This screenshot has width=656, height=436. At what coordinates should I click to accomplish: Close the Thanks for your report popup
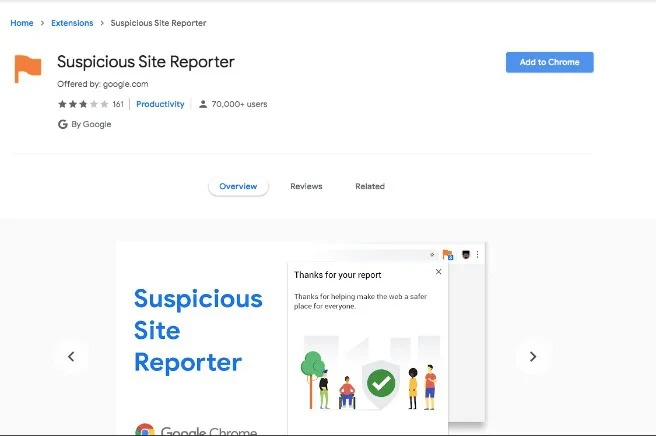click(x=438, y=272)
